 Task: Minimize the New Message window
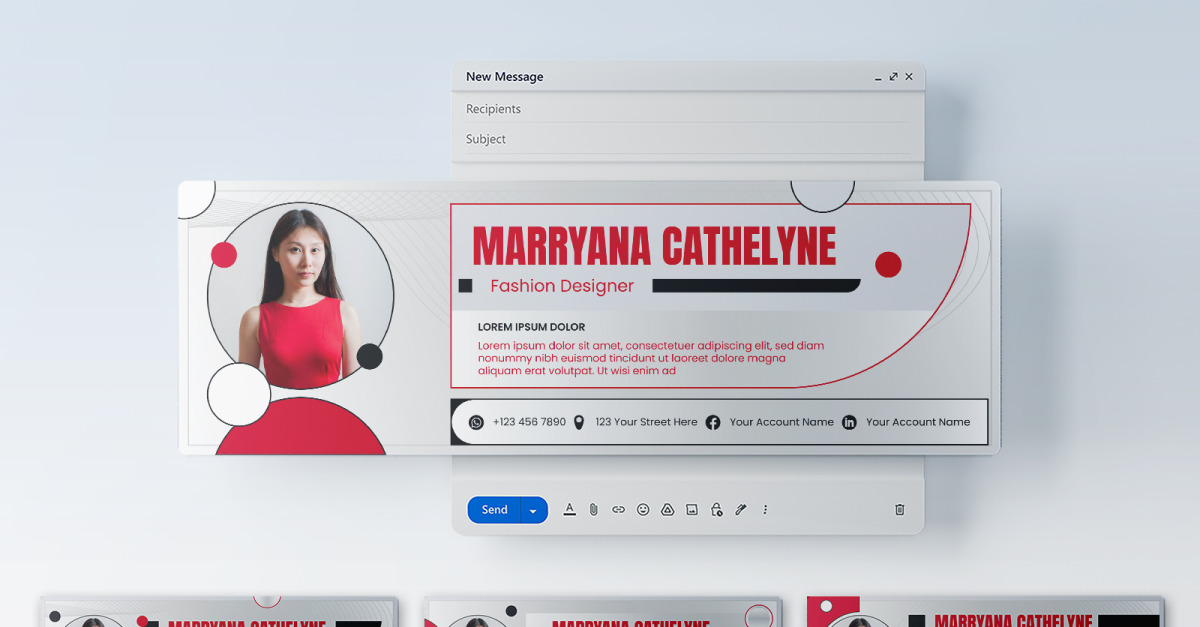tap(878, 78)
